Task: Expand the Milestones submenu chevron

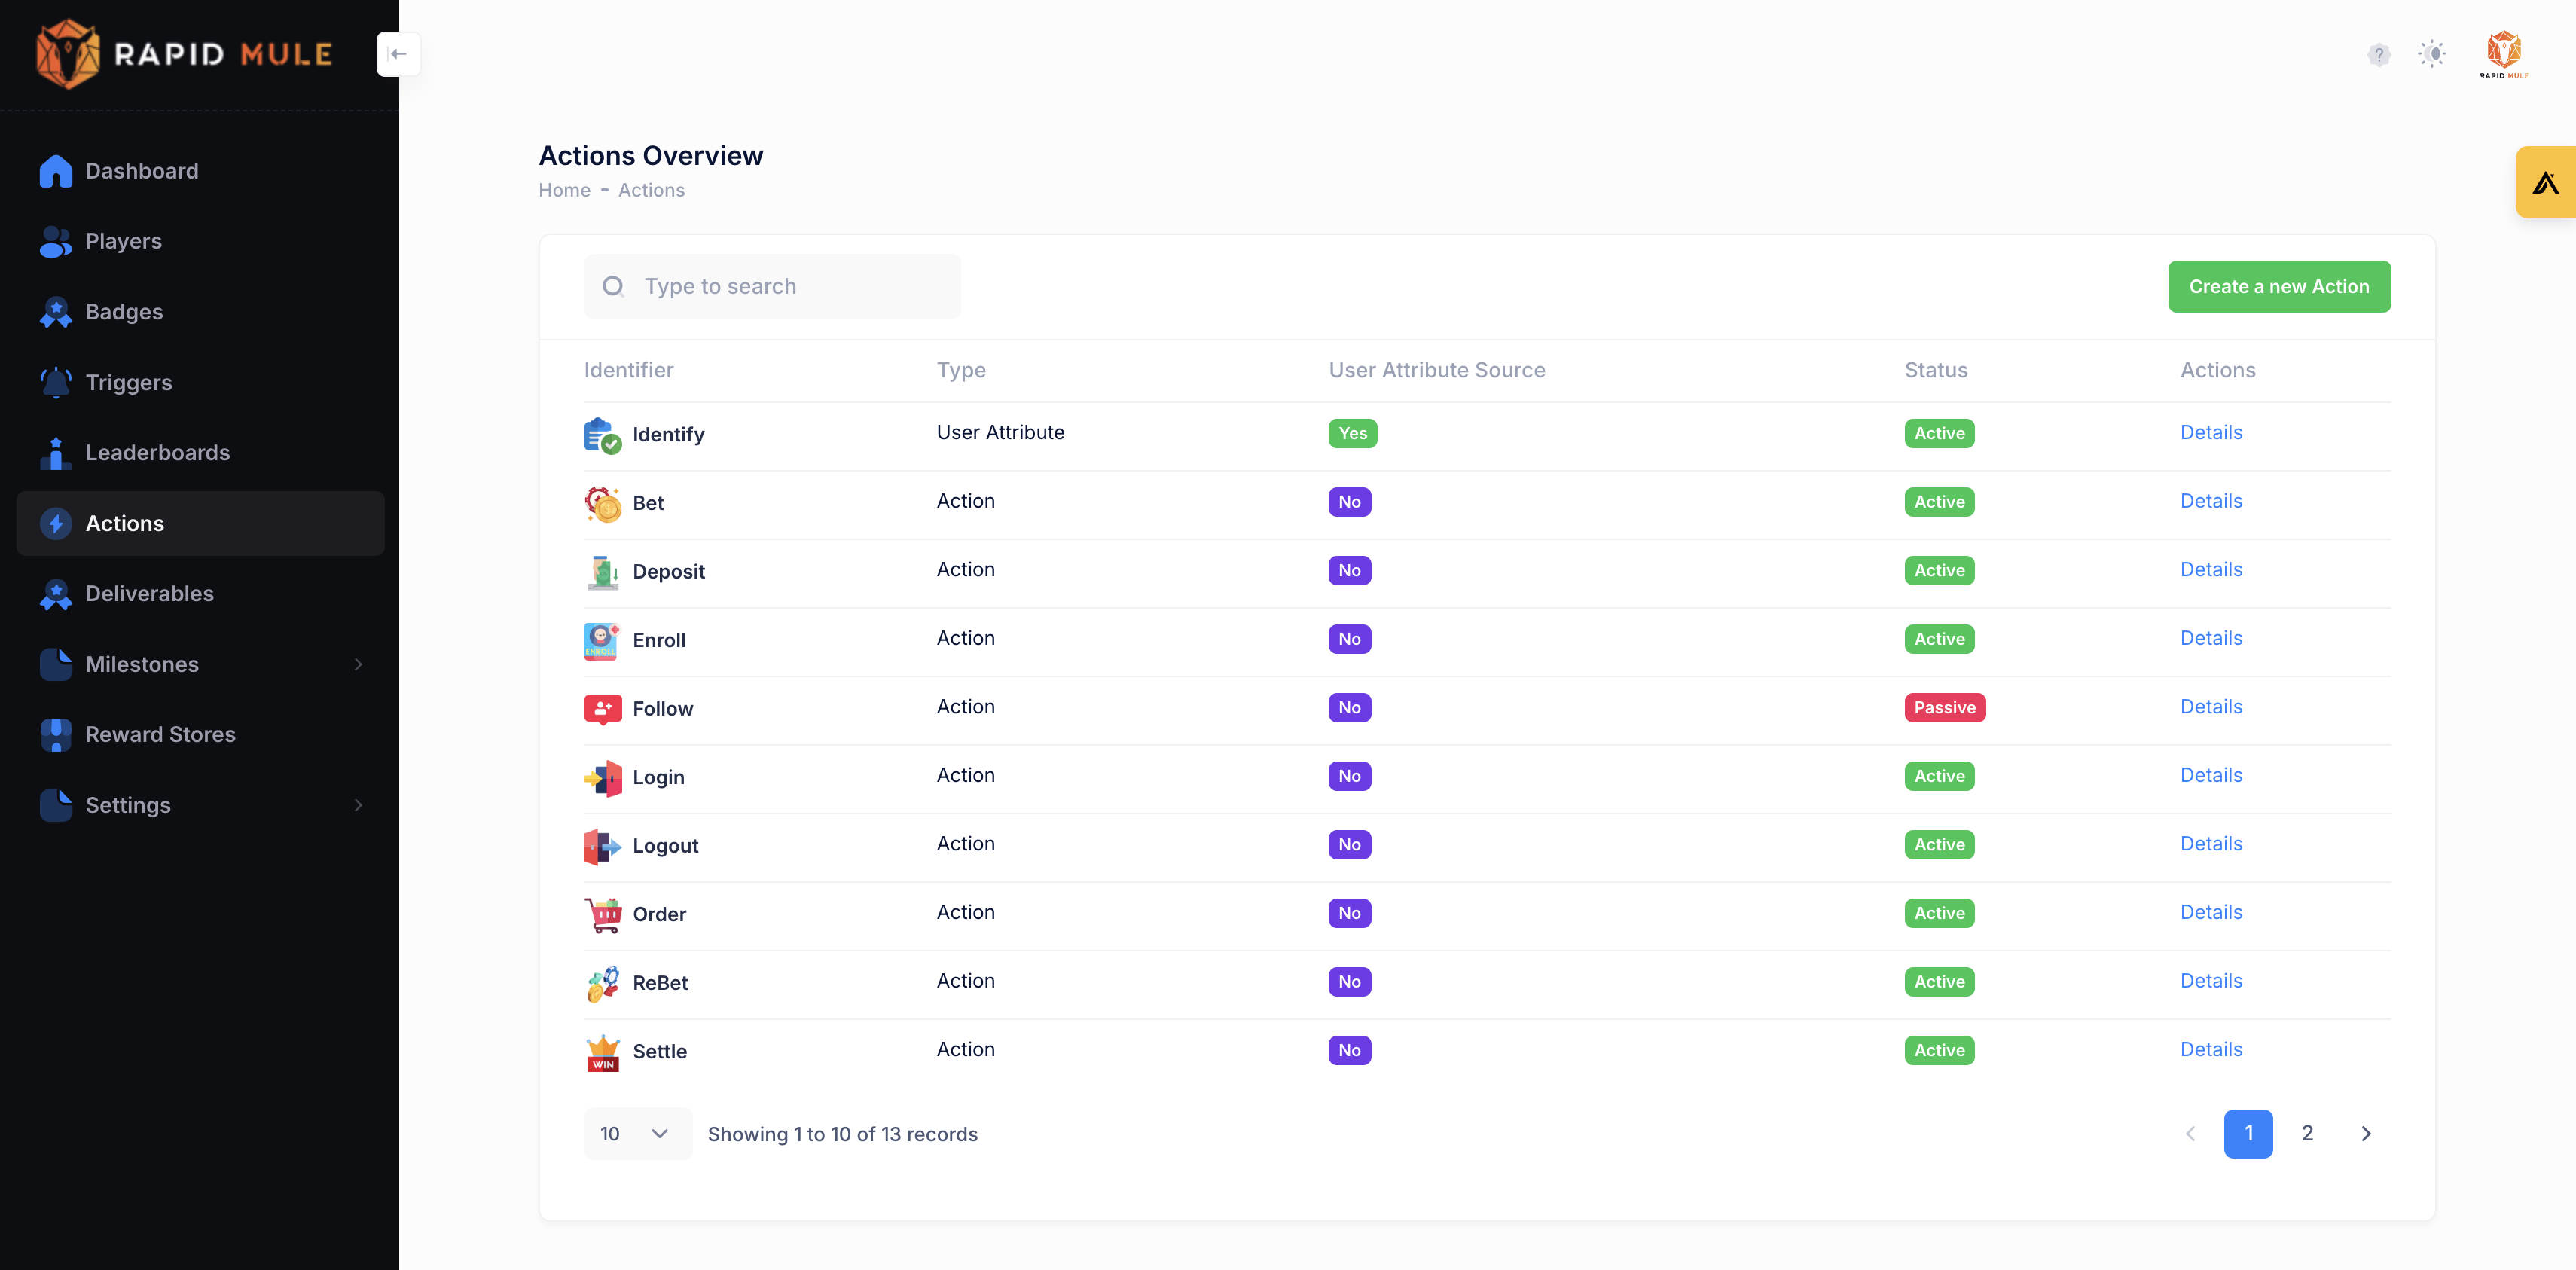Action: [x=358, y=664]
